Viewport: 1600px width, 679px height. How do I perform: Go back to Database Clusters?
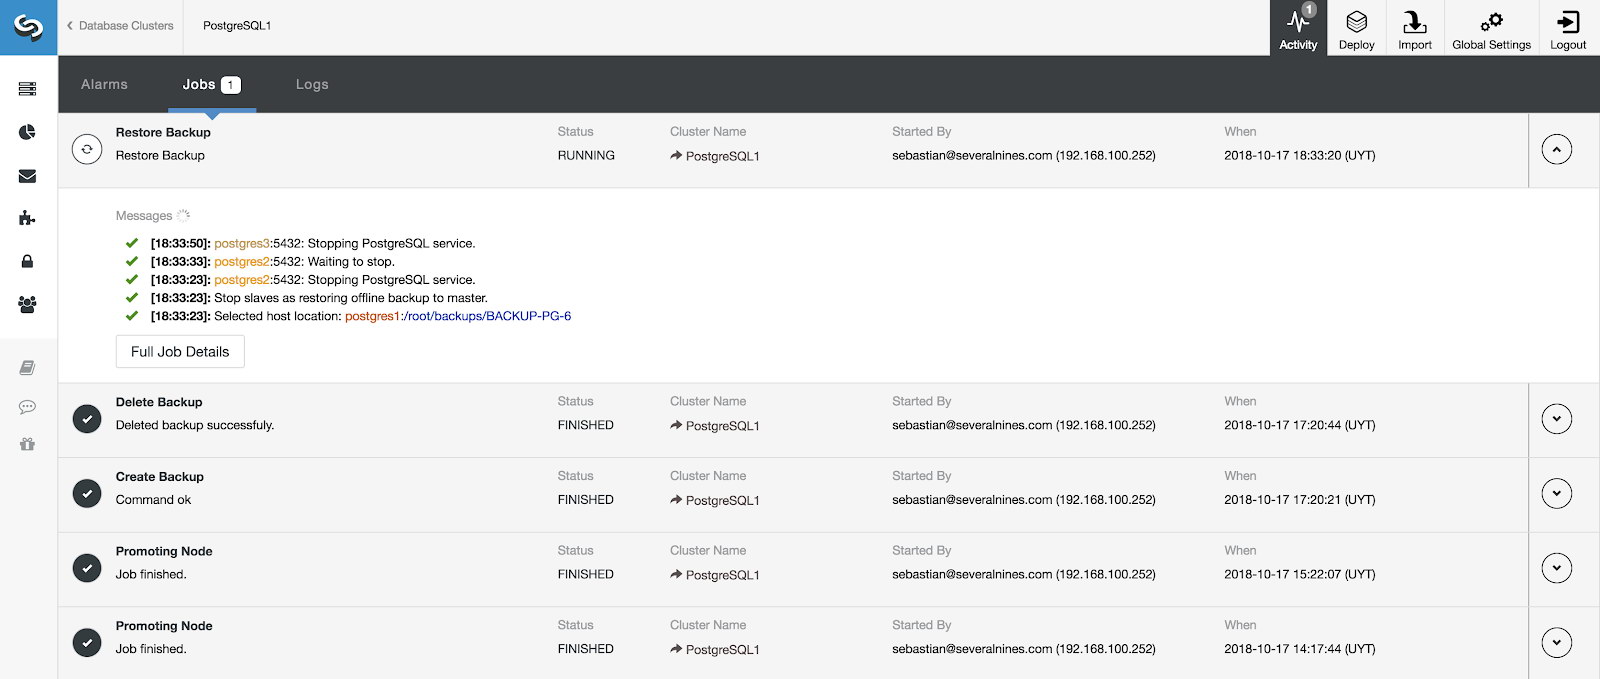pos(120,26)
